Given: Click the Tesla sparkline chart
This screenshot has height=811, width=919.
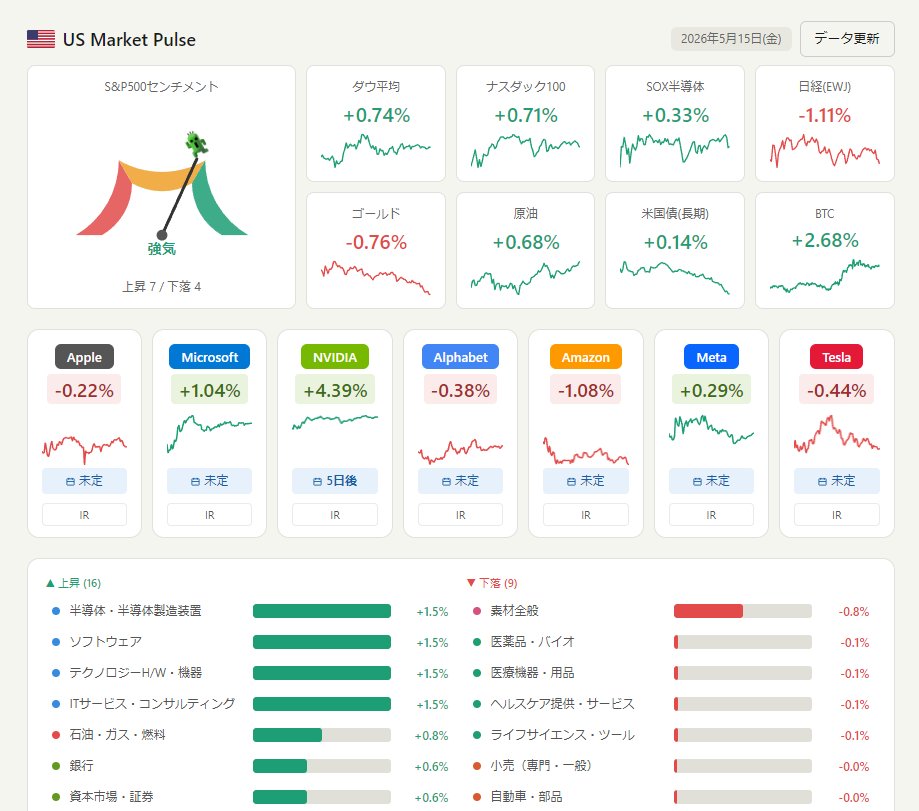Looking at the screenshot, I should [836, 435].
